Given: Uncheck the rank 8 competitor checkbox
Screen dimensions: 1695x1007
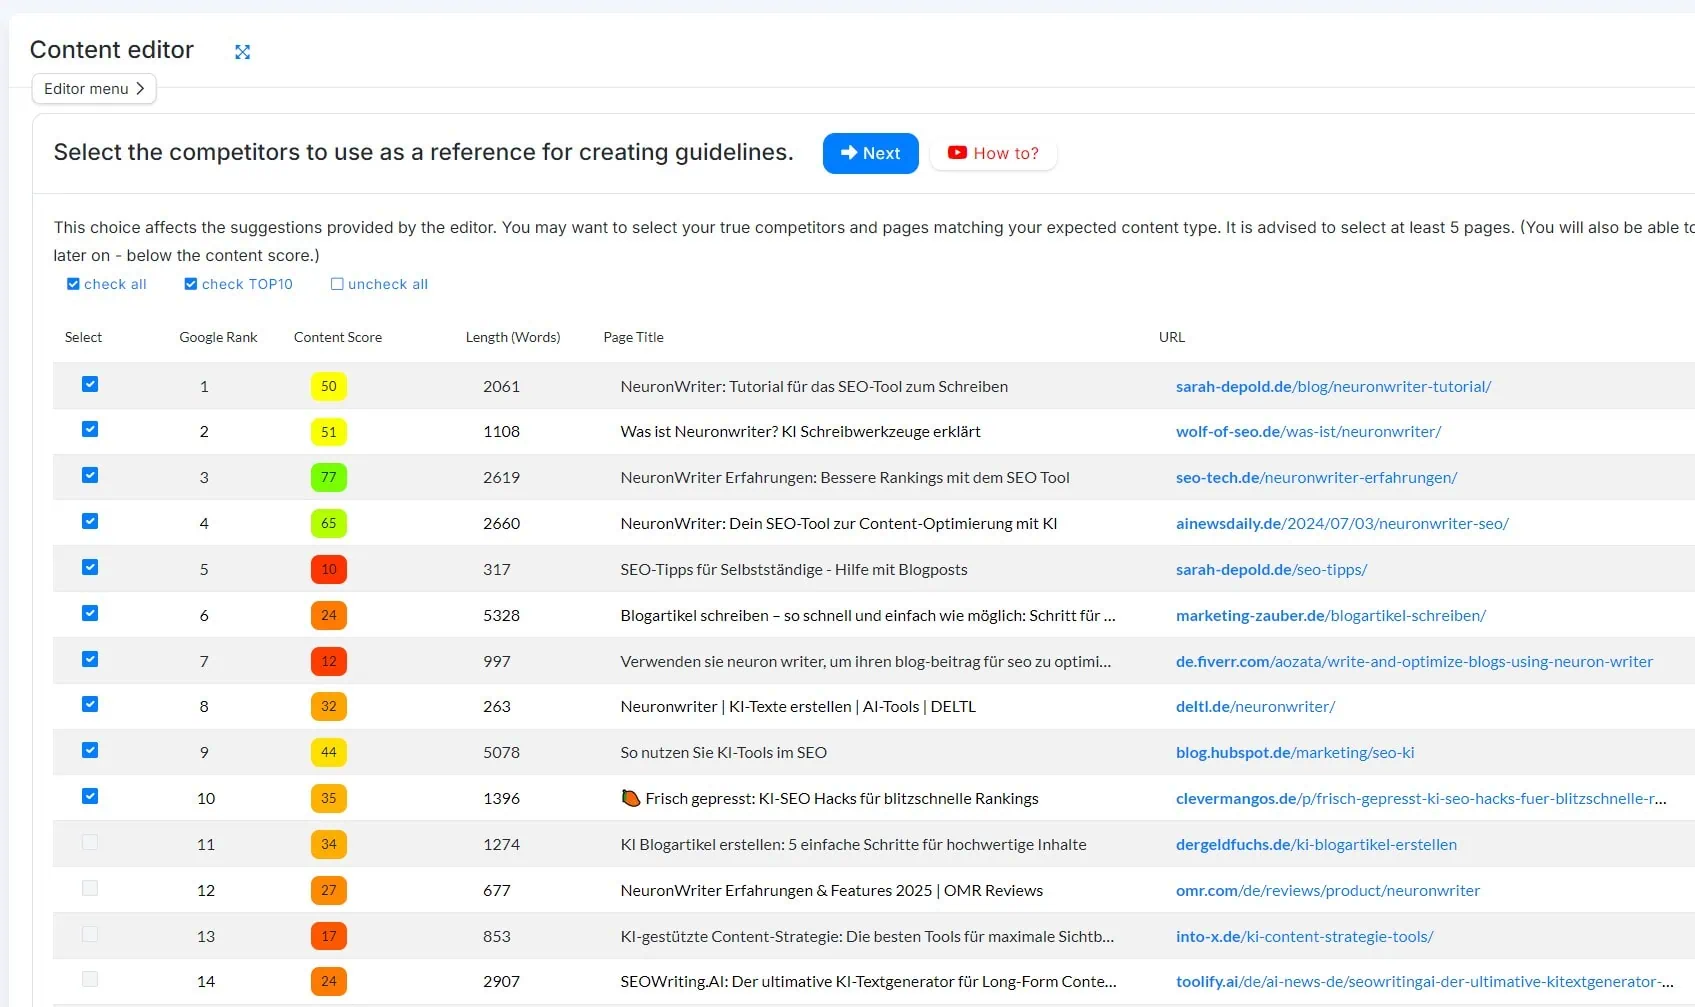Looking at the screenshot, I should [x=90, y=704].
